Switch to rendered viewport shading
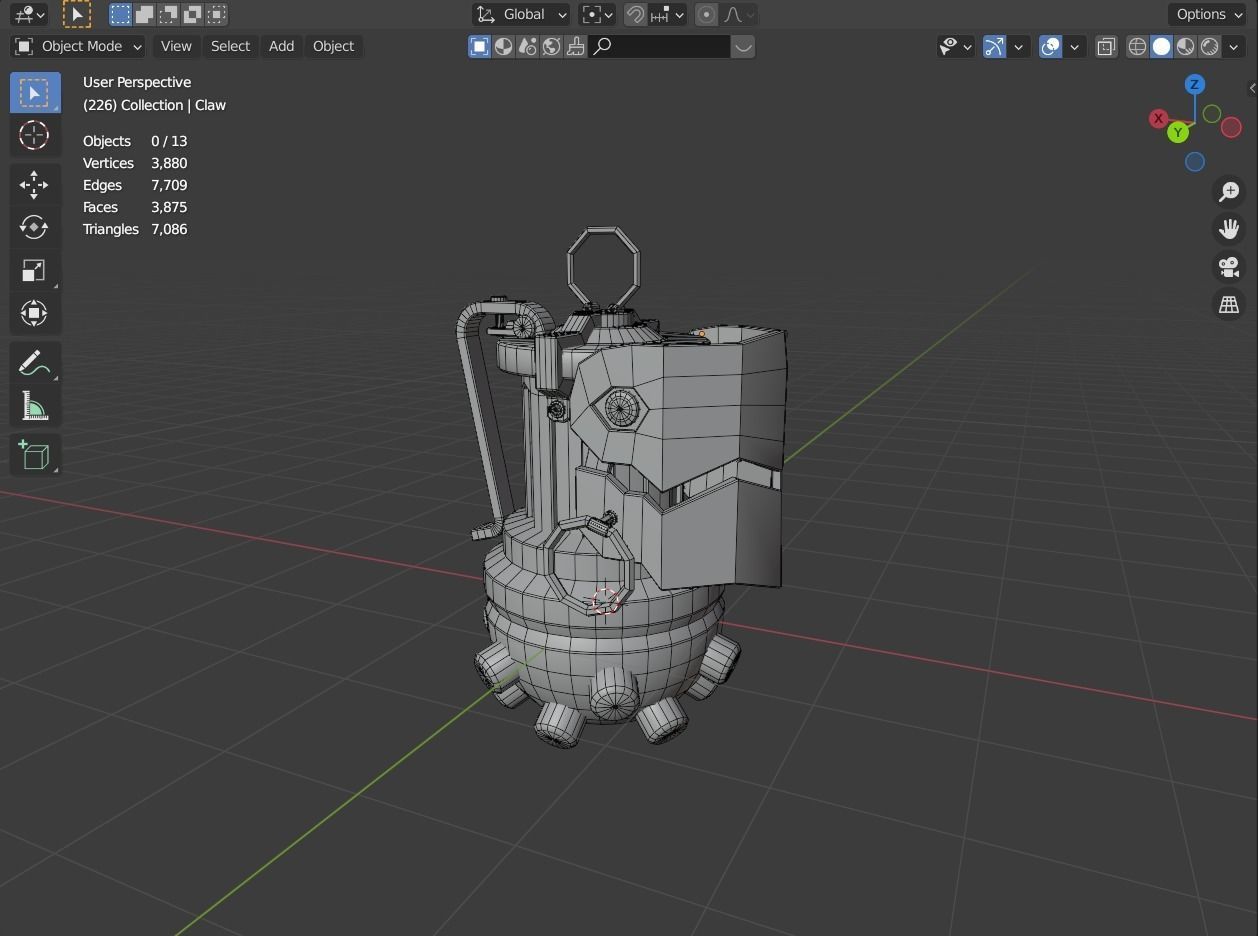This screenshot has height=936, width=1258. tap(1209, 46)
